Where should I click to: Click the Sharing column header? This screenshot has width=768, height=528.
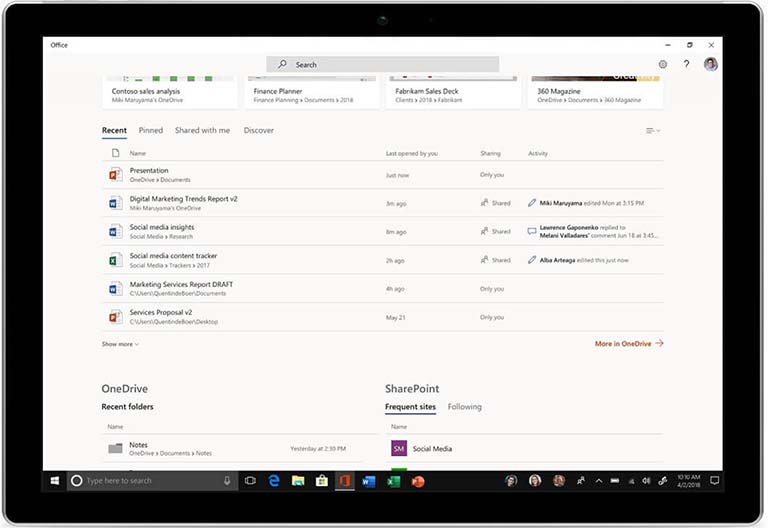[x=490, y=153]
